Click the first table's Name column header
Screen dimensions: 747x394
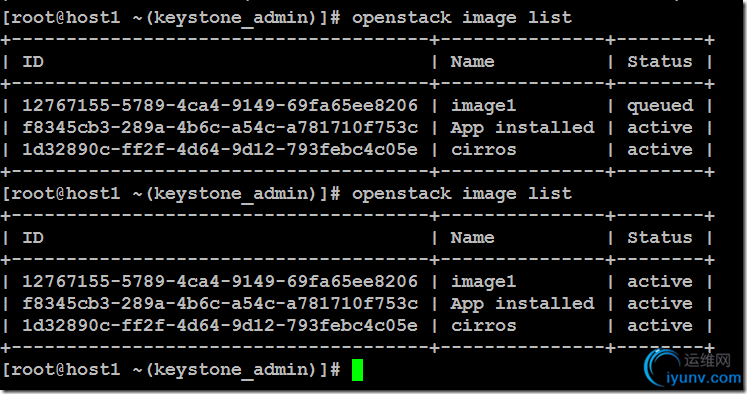(472, 61)
